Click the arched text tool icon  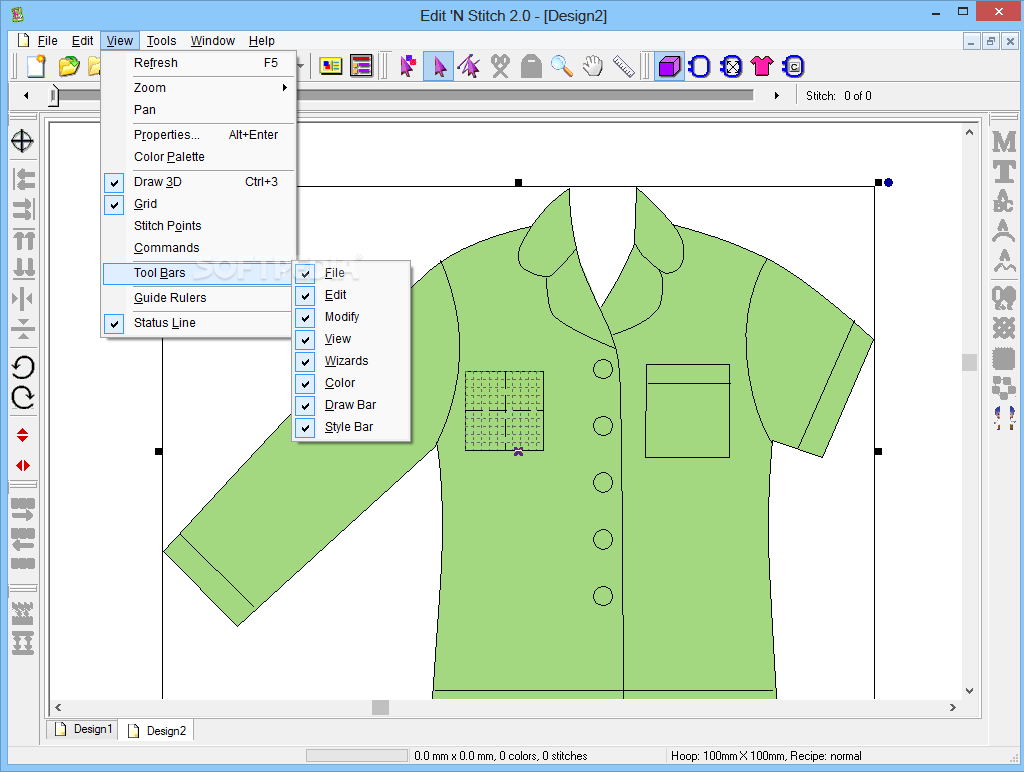click(1004, 230)
